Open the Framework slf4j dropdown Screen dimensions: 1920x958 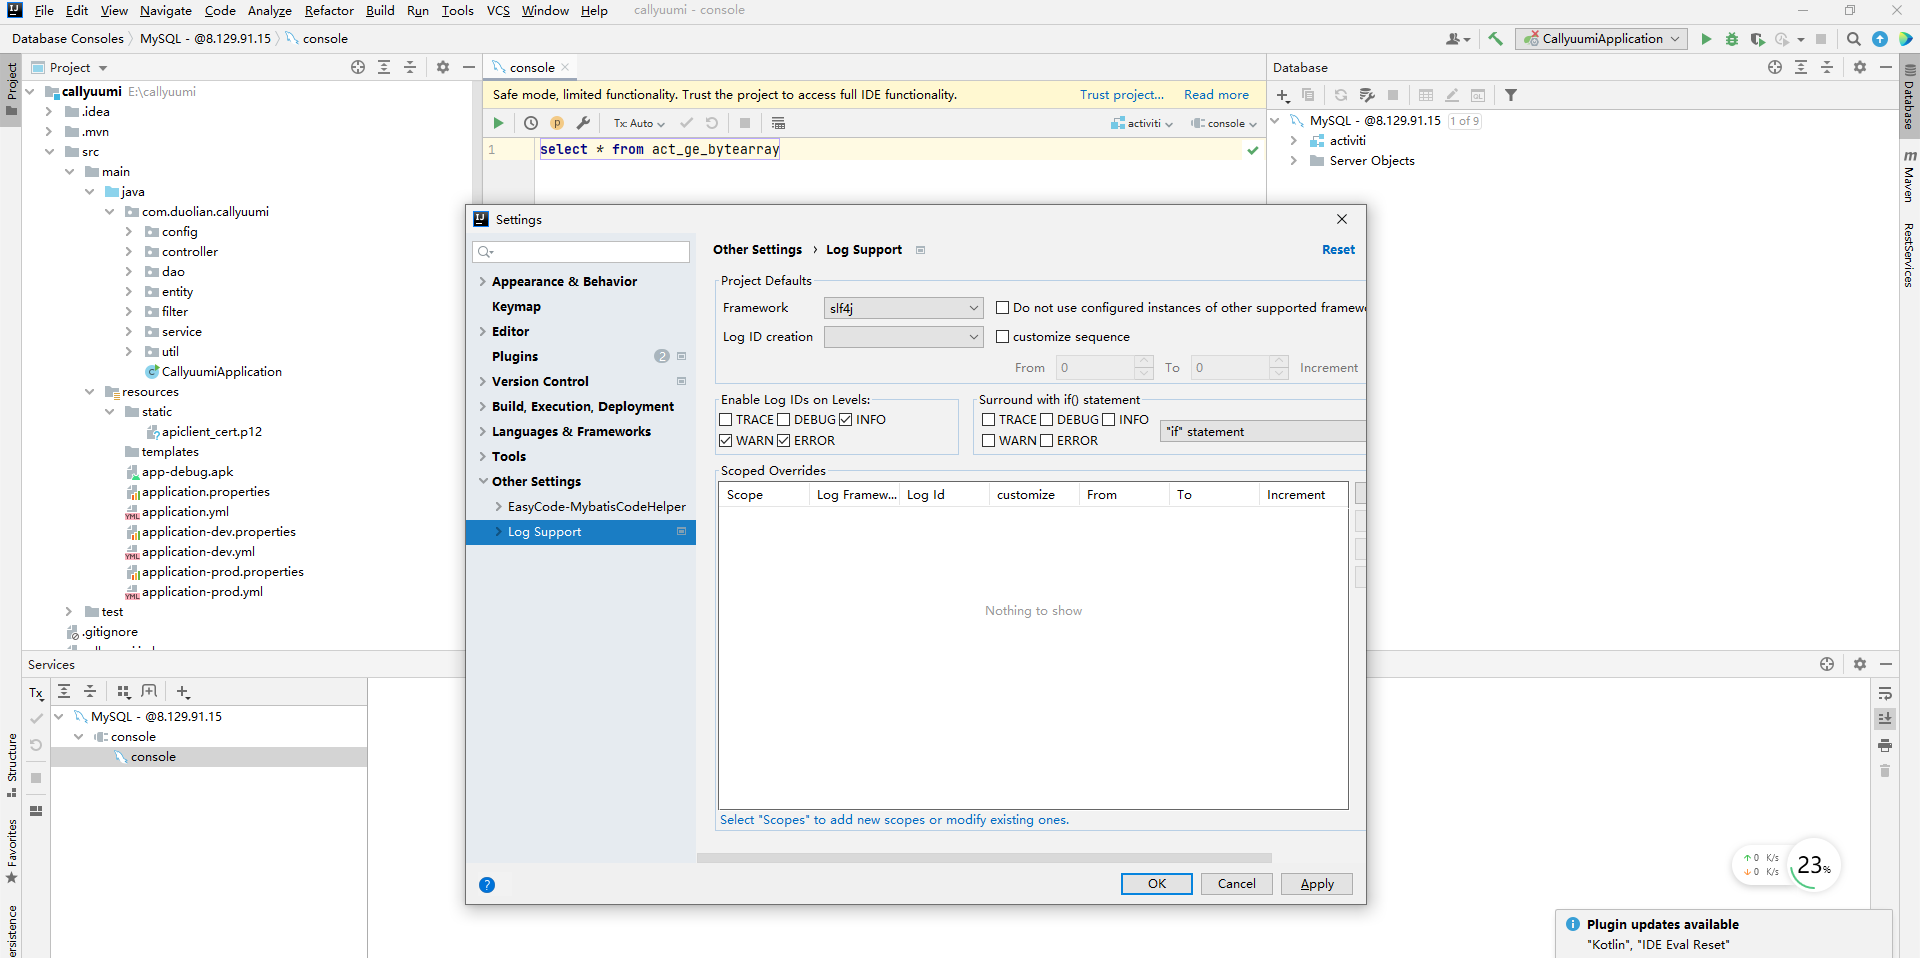tap(903, 308)
